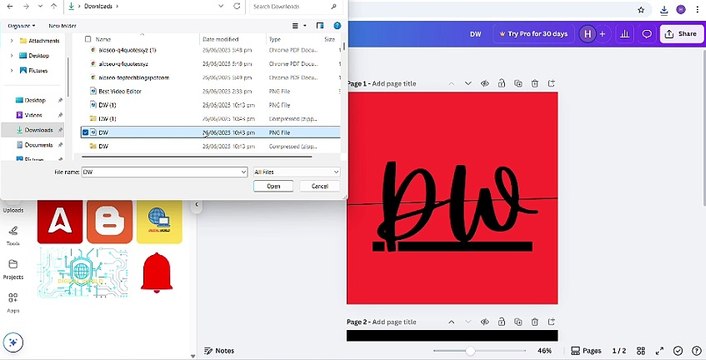
Task: Add collaborators with the plus icon
Action: [602, 34]
